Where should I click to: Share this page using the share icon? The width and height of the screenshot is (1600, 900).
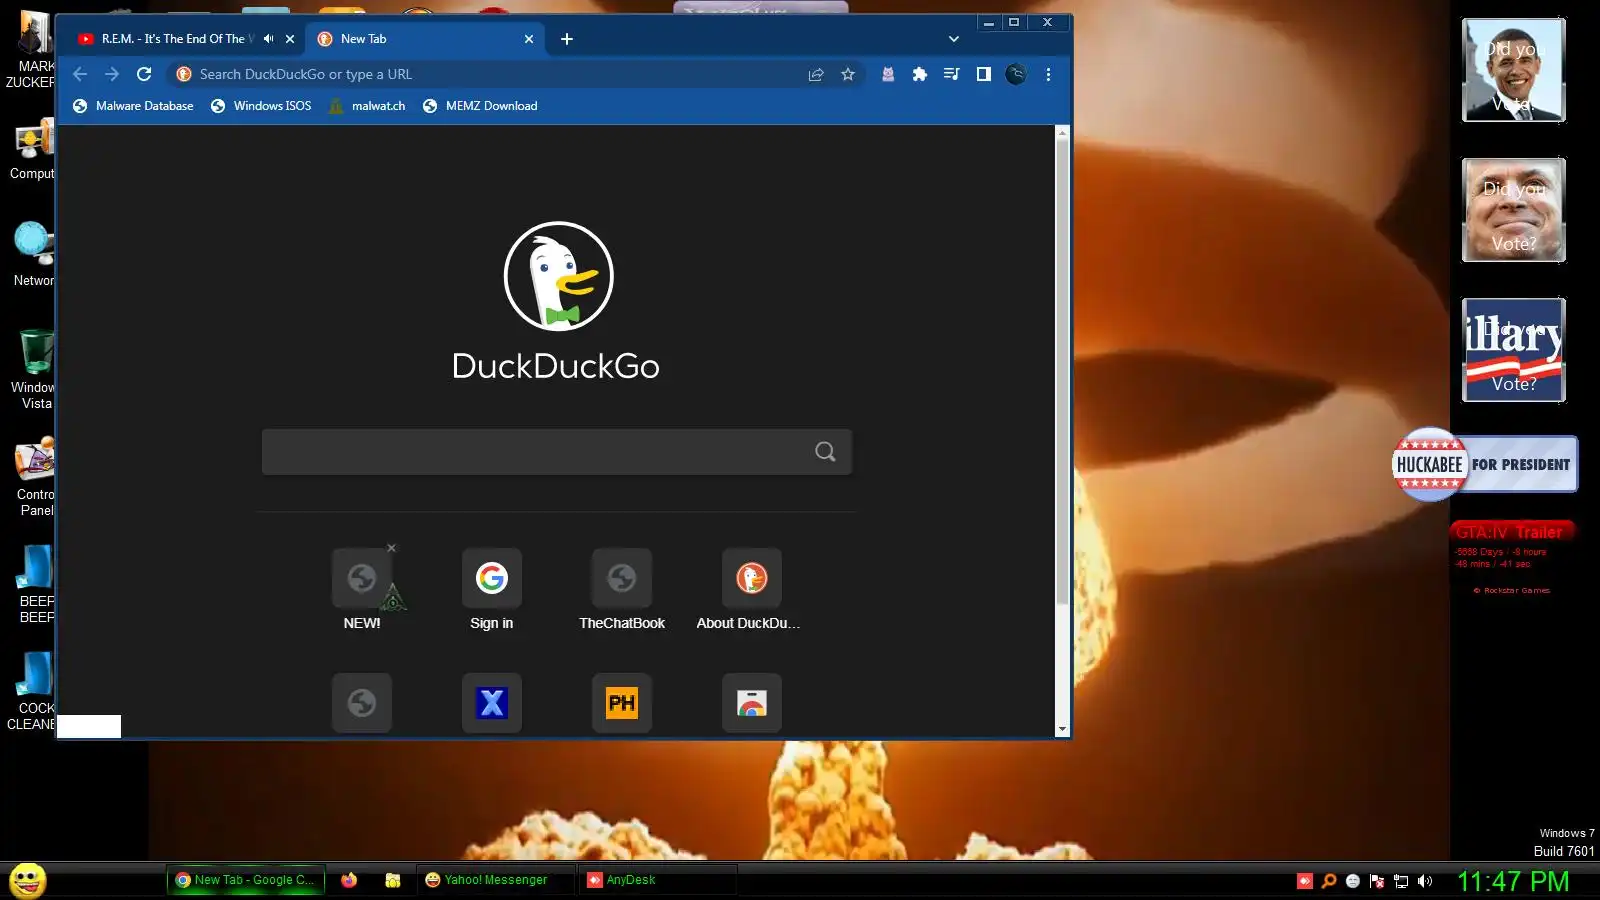pos(816,74)
